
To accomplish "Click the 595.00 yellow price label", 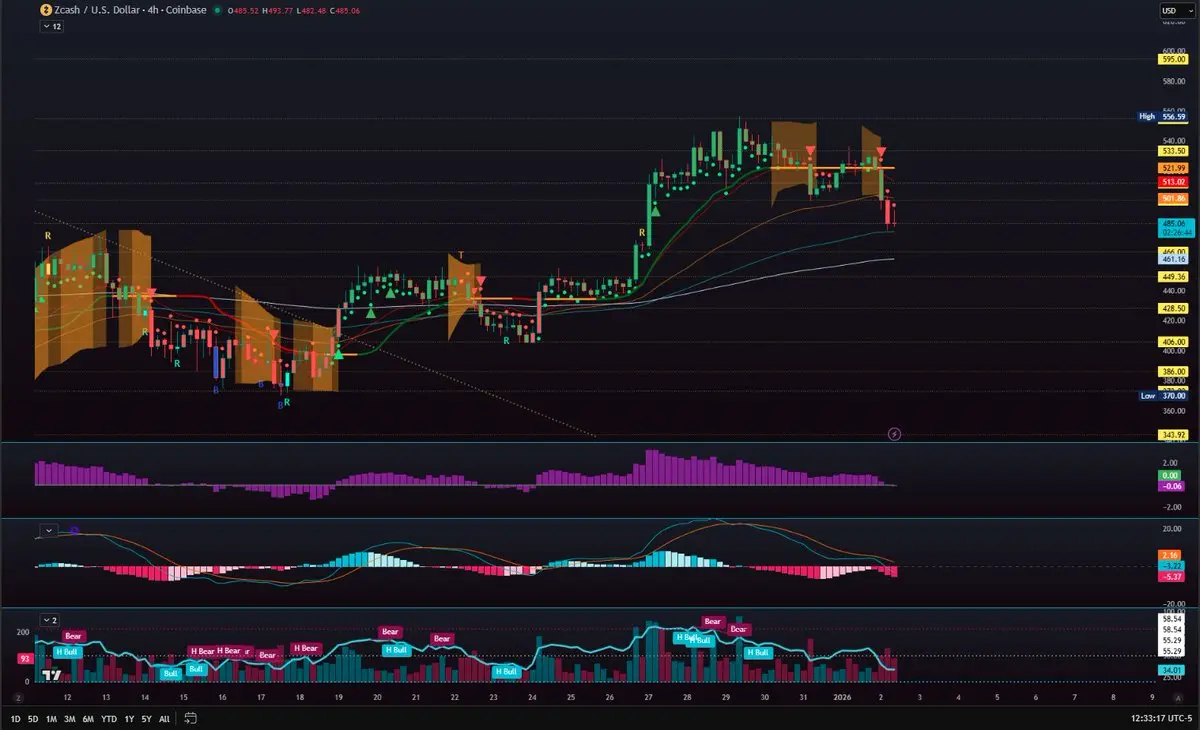I will 1172,59.
